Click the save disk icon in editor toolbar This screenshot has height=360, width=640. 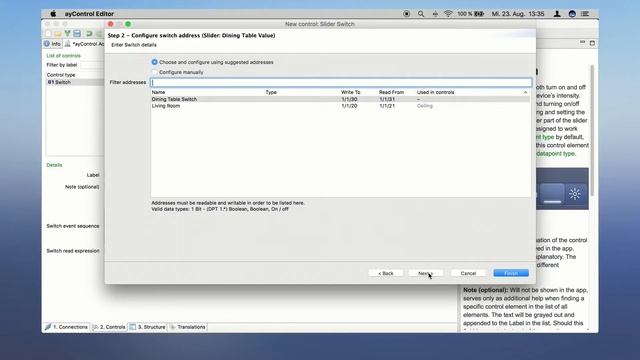pos(77,33)
